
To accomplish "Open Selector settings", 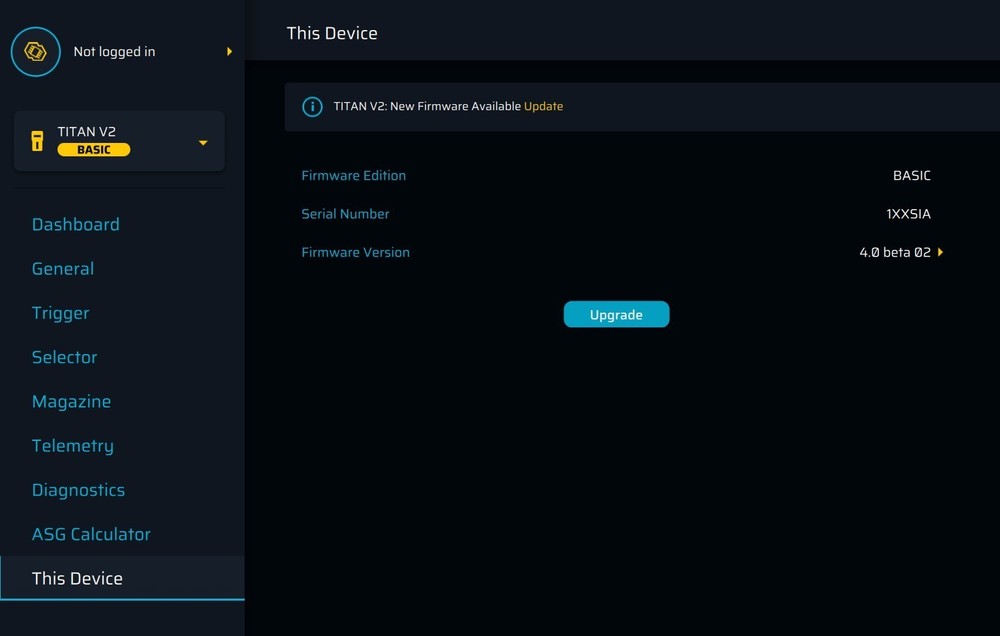I will pos(65,357).
